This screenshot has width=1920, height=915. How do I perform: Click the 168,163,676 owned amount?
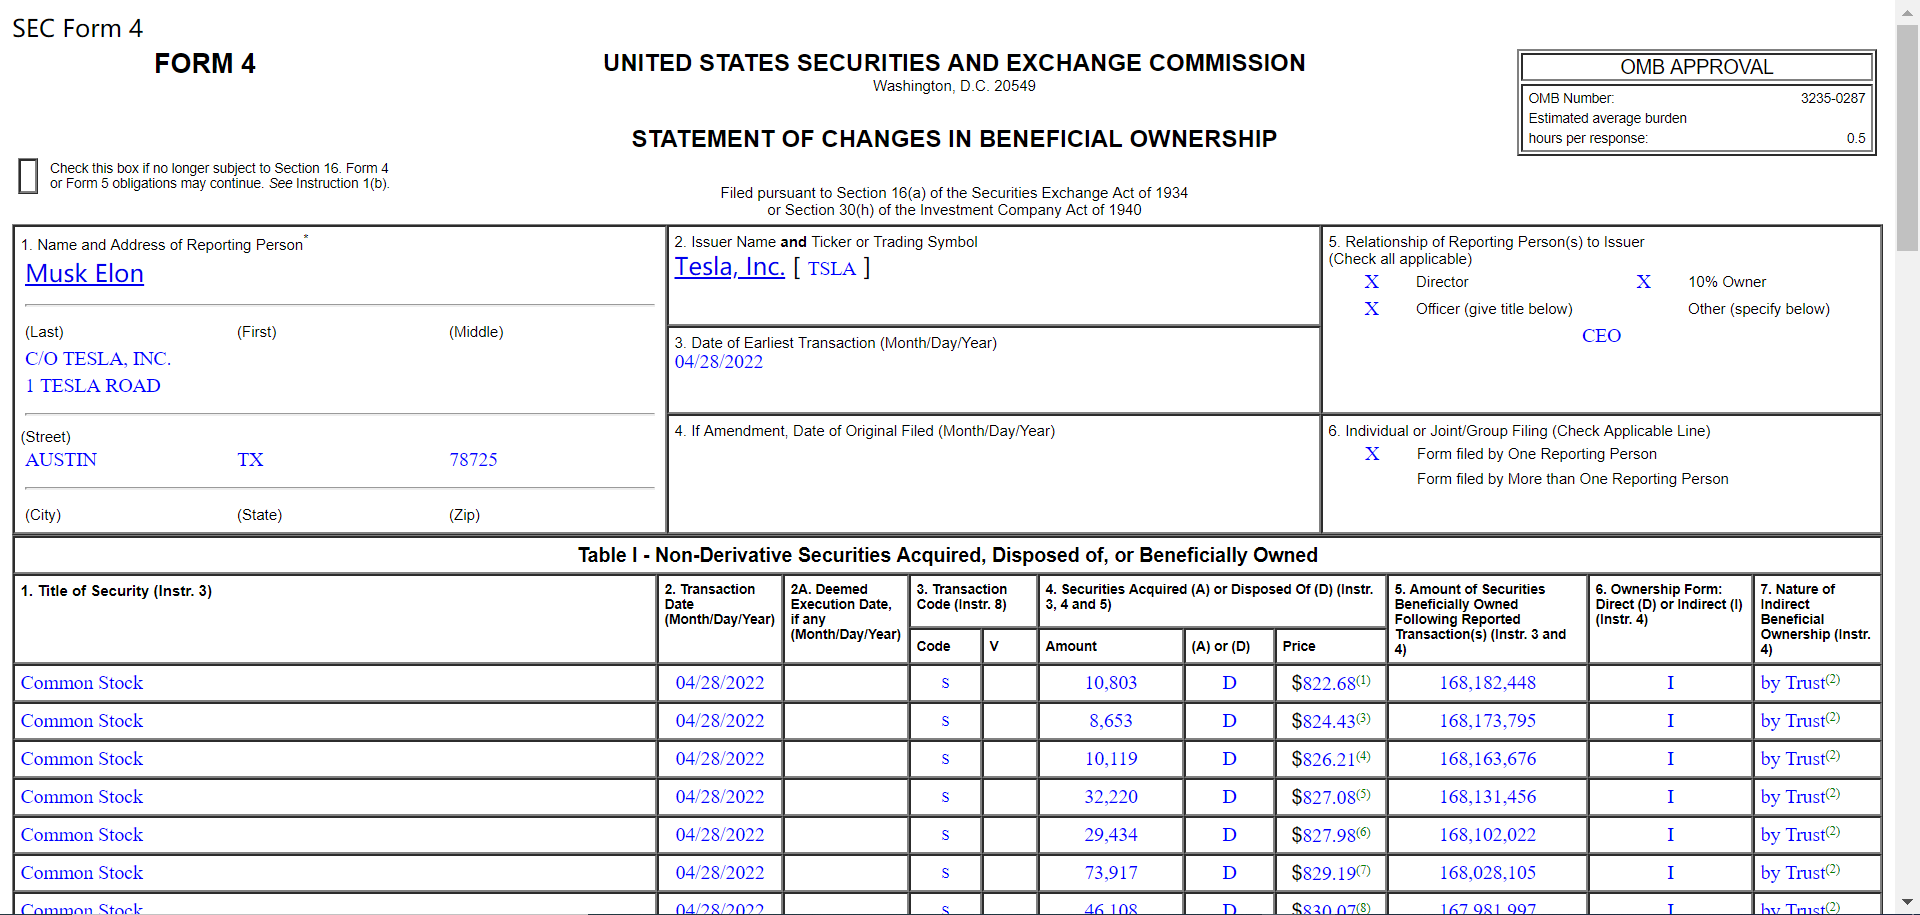[1487, 759]
